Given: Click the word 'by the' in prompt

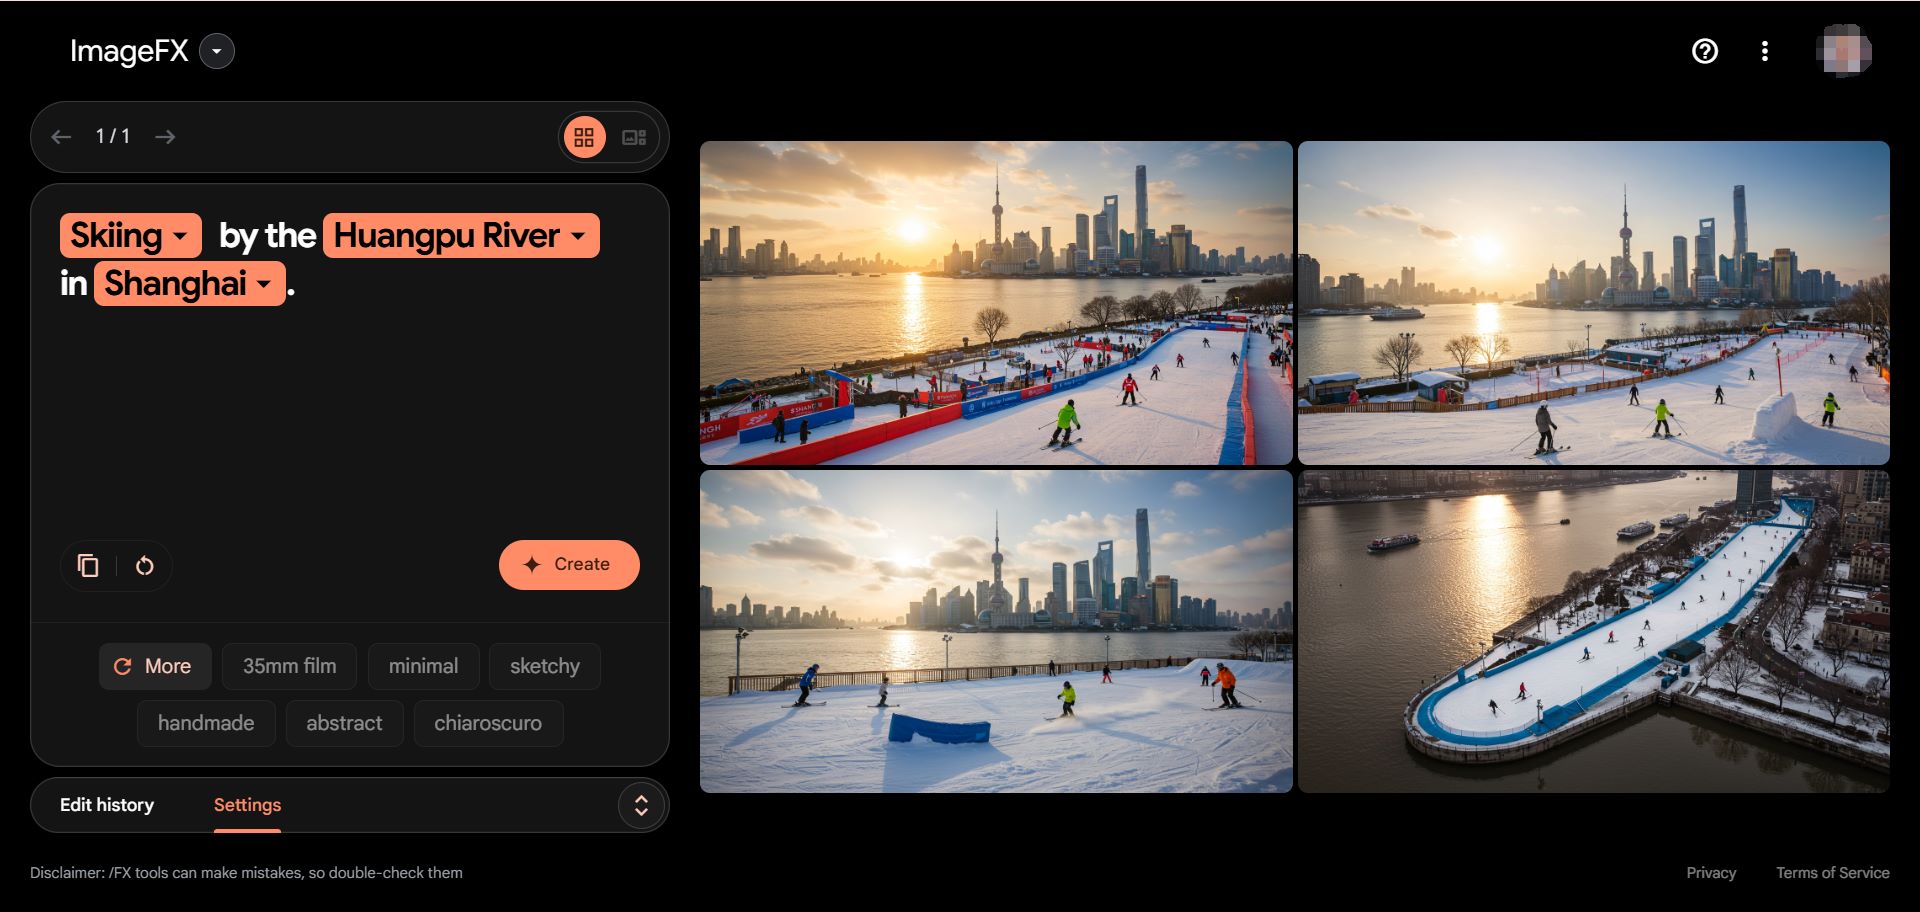Looking at the screenshot, I should pos(267,236).
